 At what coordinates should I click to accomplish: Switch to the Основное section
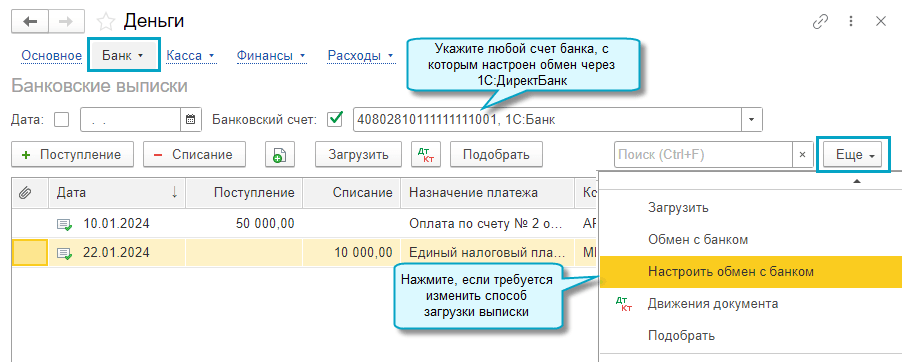pyautogui.click(x=52, y=56)
